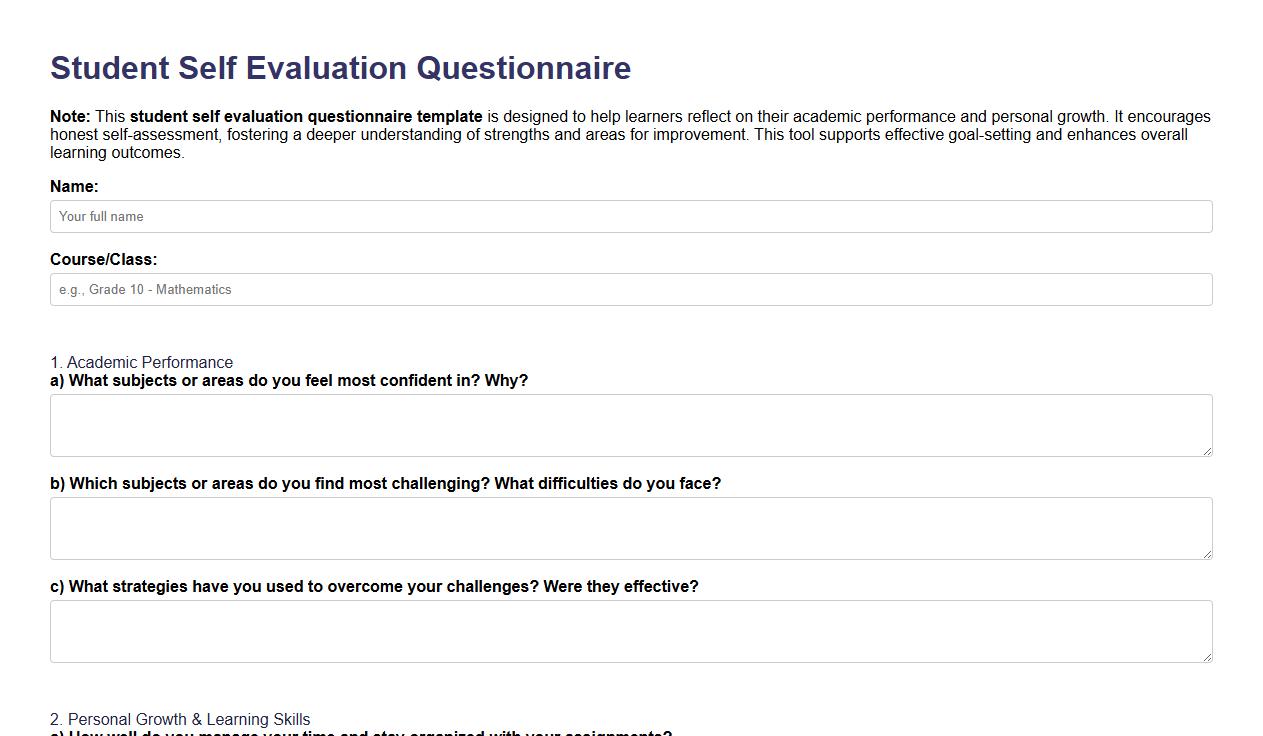Click the strategies to overcome challenges answer box
Screen dimensions: 1263x736
coord(631,630)
